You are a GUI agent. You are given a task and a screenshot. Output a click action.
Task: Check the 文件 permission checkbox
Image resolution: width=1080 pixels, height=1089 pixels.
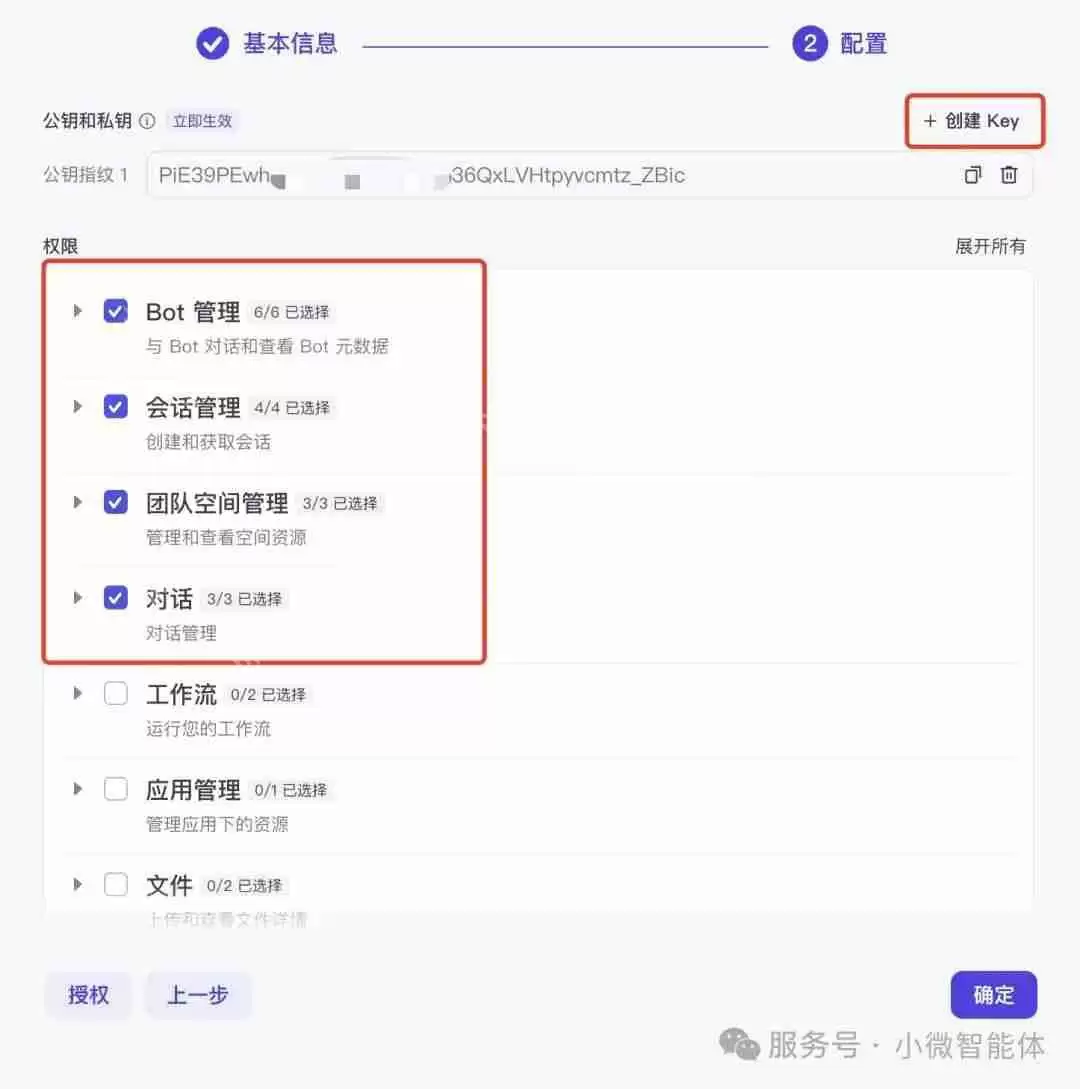116,884
